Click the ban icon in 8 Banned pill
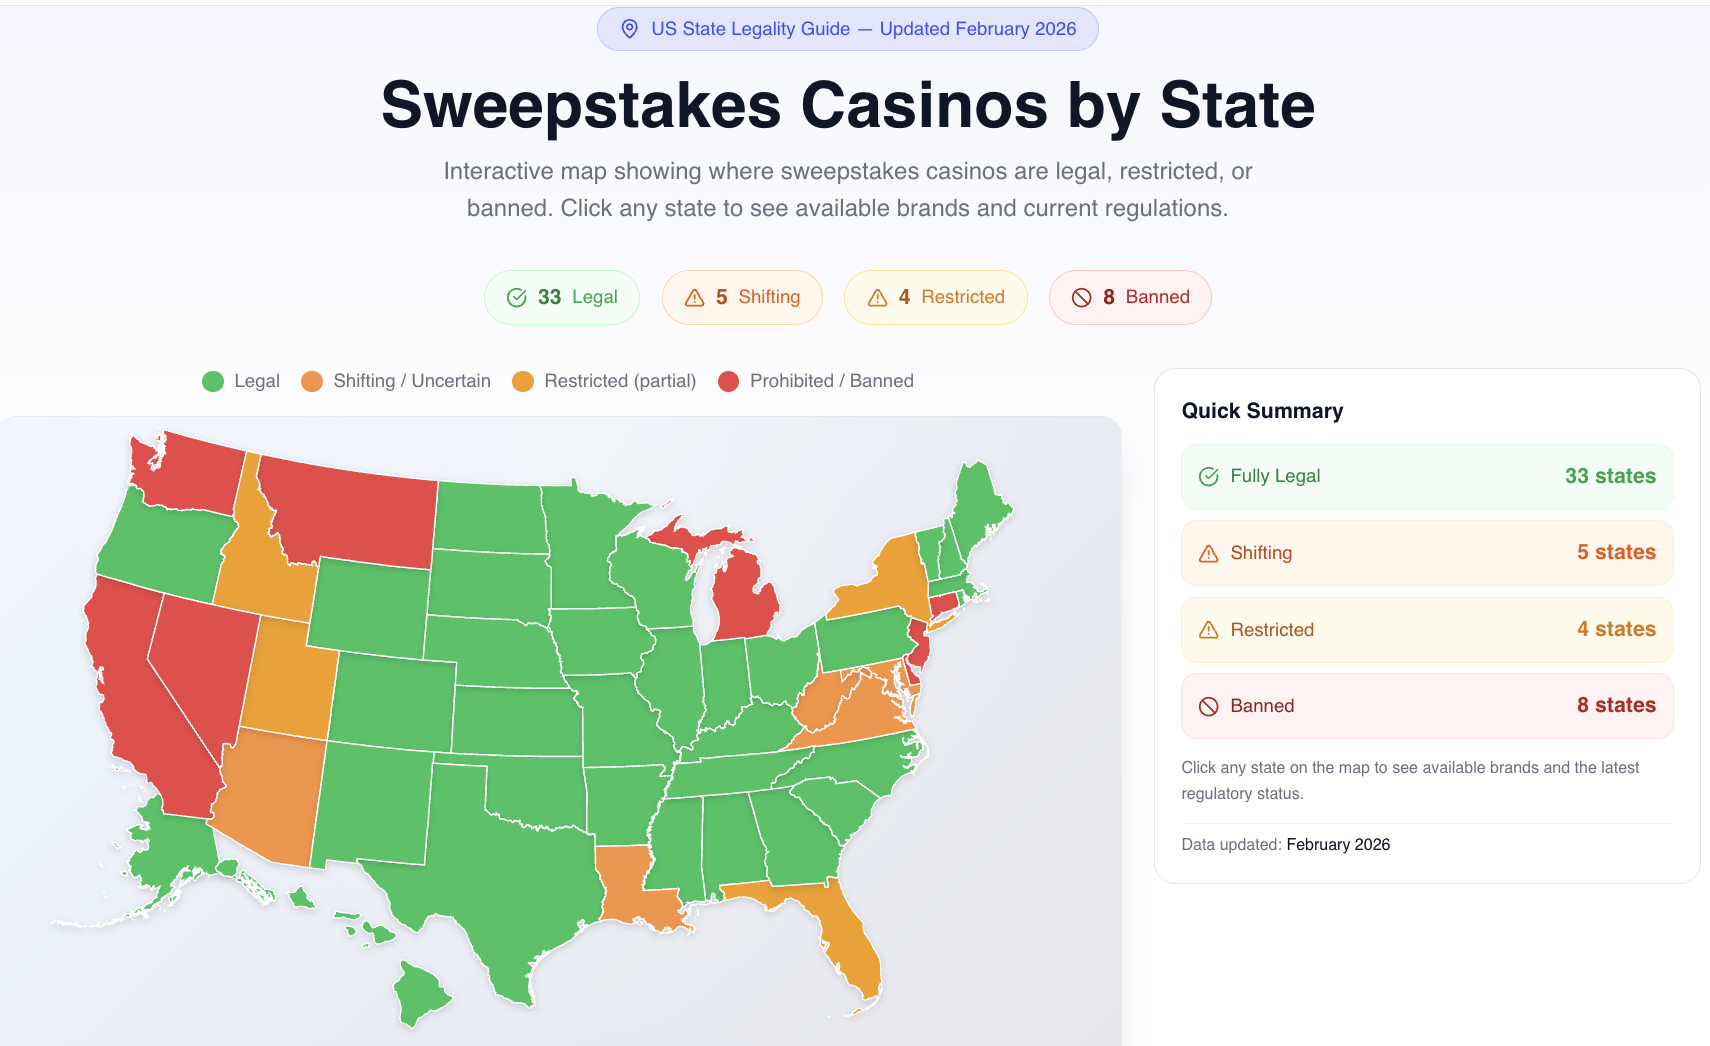The height and width of the screenshot is (1046, 1710). point(1081,297)
